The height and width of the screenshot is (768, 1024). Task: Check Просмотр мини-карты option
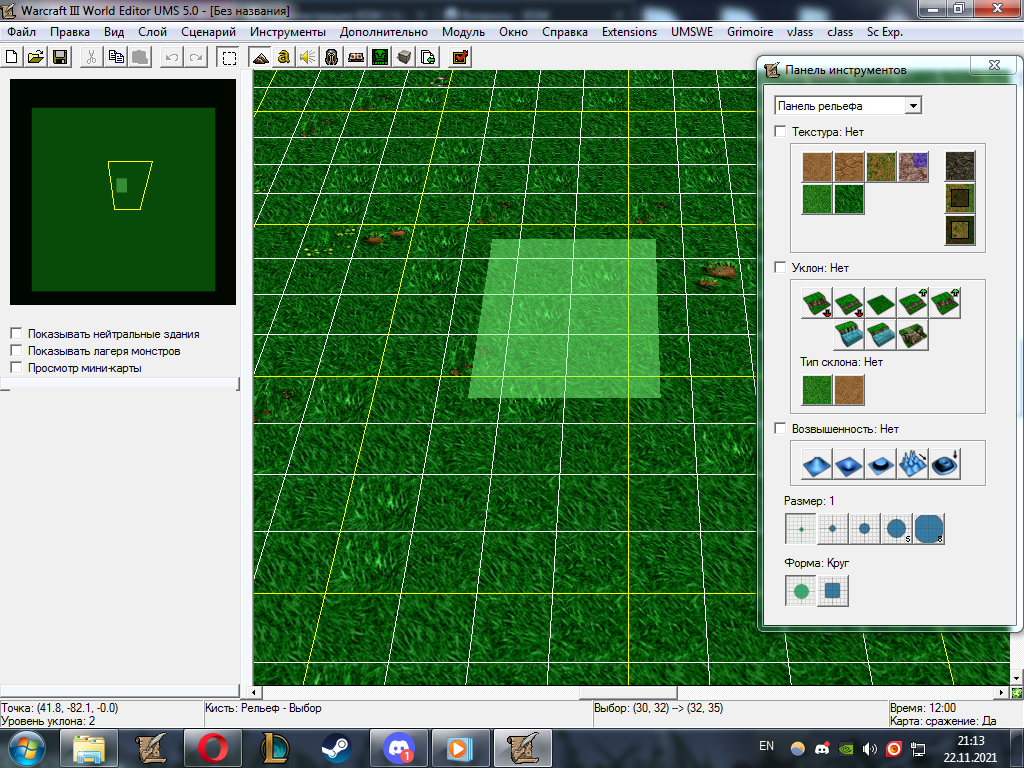click(x=16, y=367)
